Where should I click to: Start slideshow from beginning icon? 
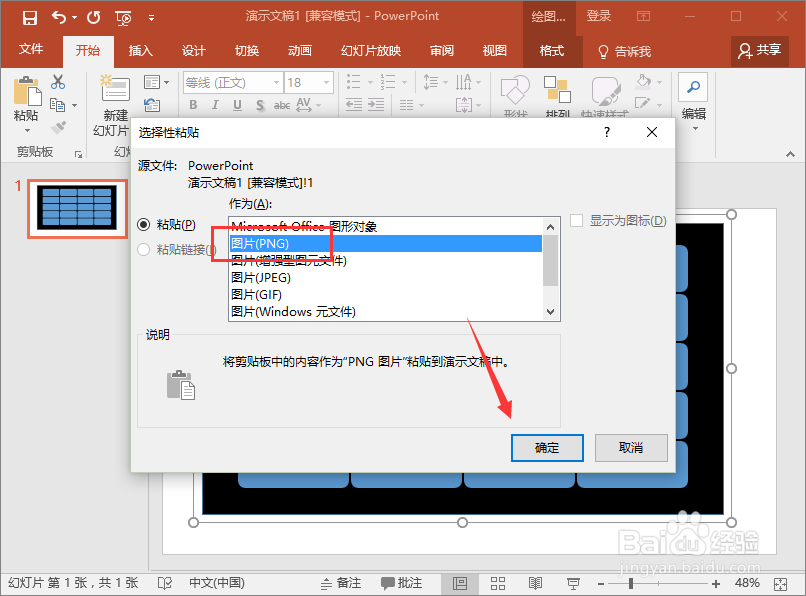123,19
